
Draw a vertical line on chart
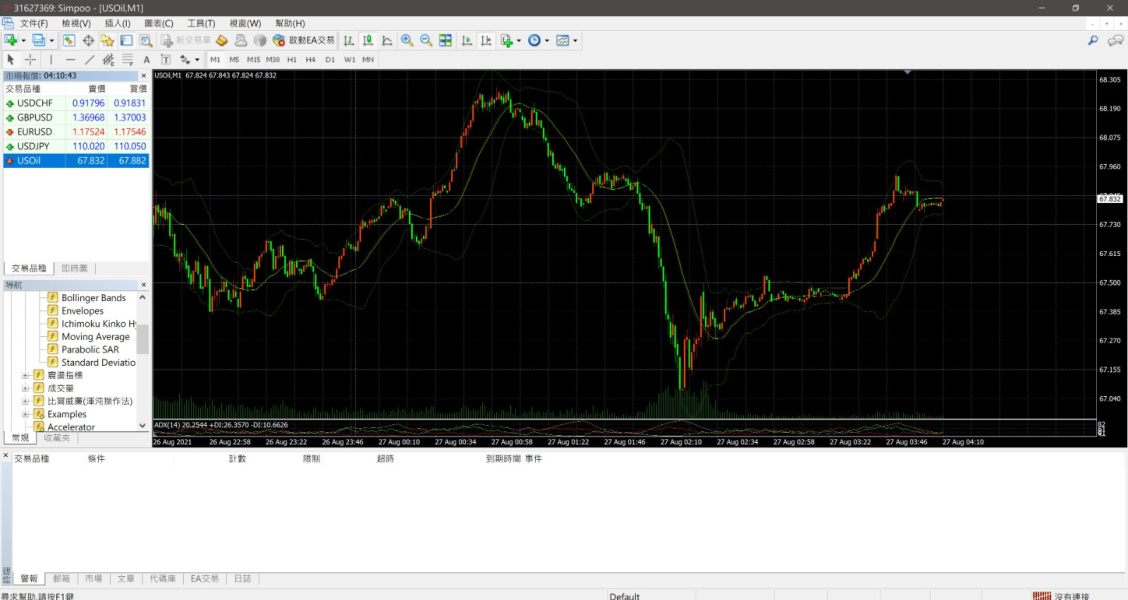coord(51,60)
